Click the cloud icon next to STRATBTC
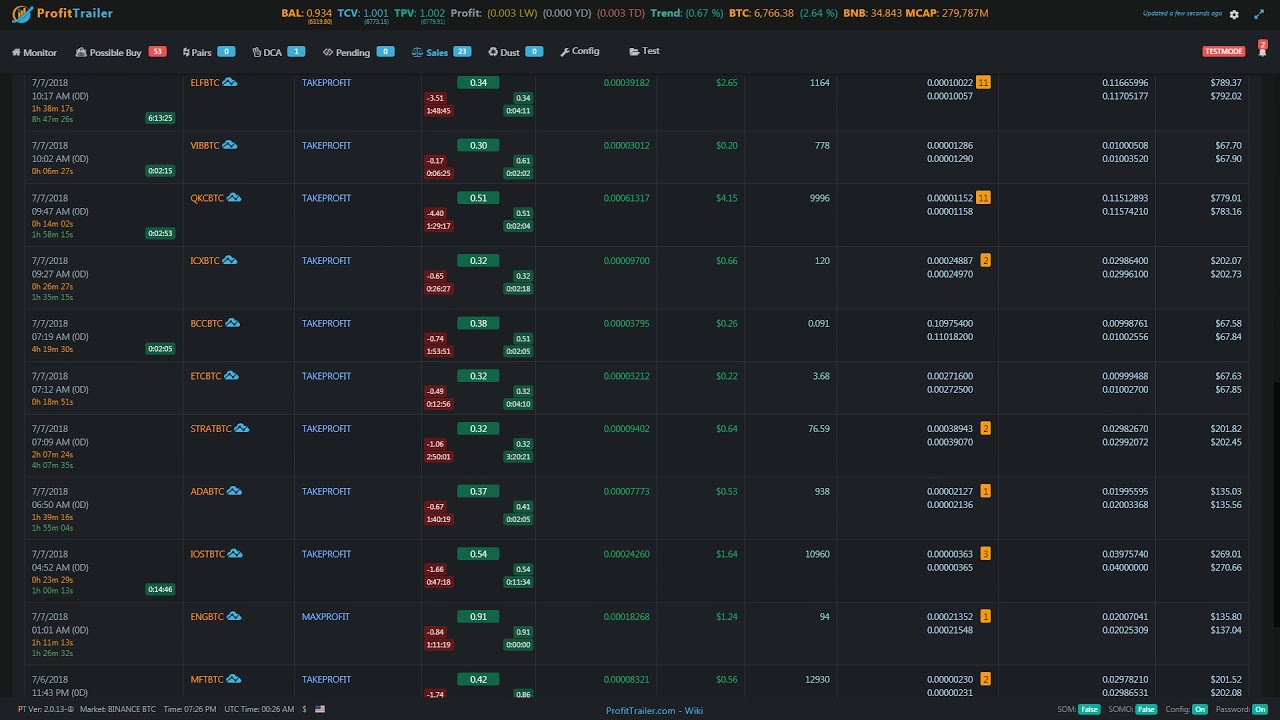The image size is (1280, 720). 241,428
